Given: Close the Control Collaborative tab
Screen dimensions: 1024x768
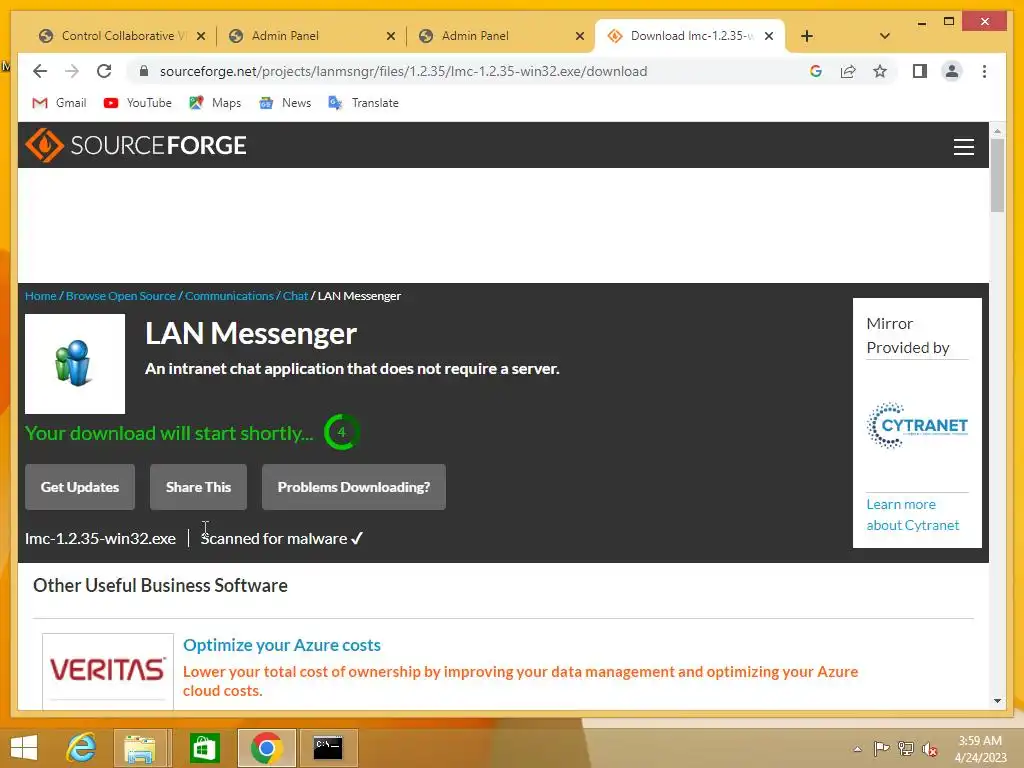Looking at the screenshot, I should pos(201,36).
